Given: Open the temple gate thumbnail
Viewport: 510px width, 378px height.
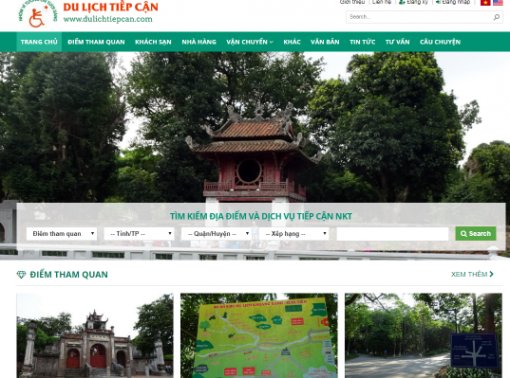Looking at the screenshot, I should click(x=95, y=336).
